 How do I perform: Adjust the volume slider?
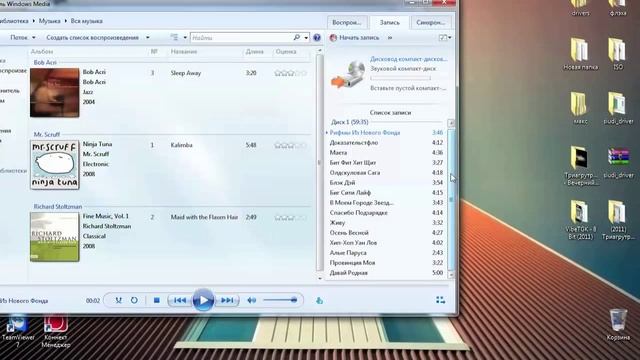coord(280,300)
